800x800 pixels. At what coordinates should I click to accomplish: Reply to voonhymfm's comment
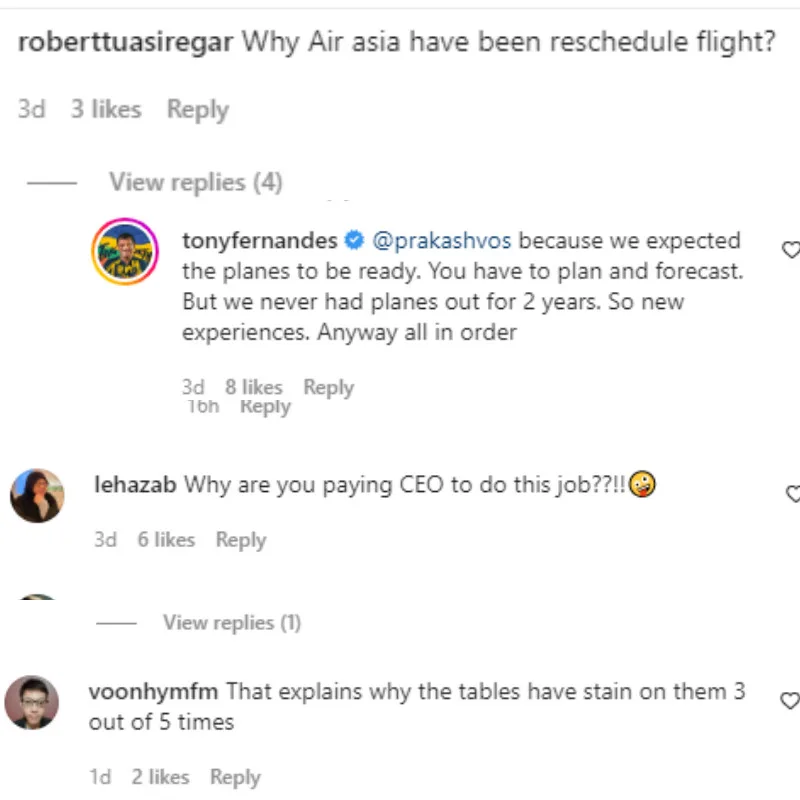(x=235, y=777)
